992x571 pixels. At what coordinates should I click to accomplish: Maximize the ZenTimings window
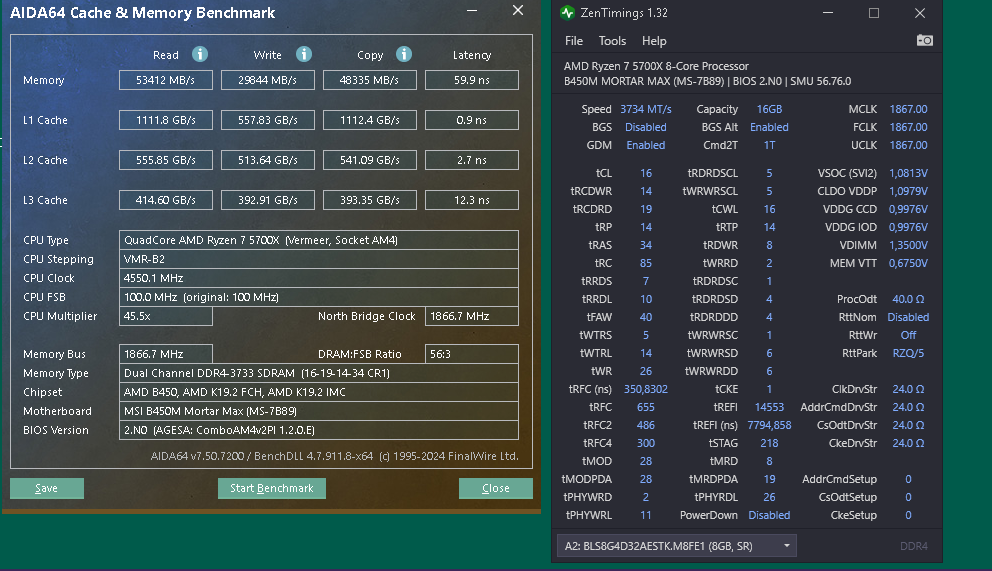[874, 13]
